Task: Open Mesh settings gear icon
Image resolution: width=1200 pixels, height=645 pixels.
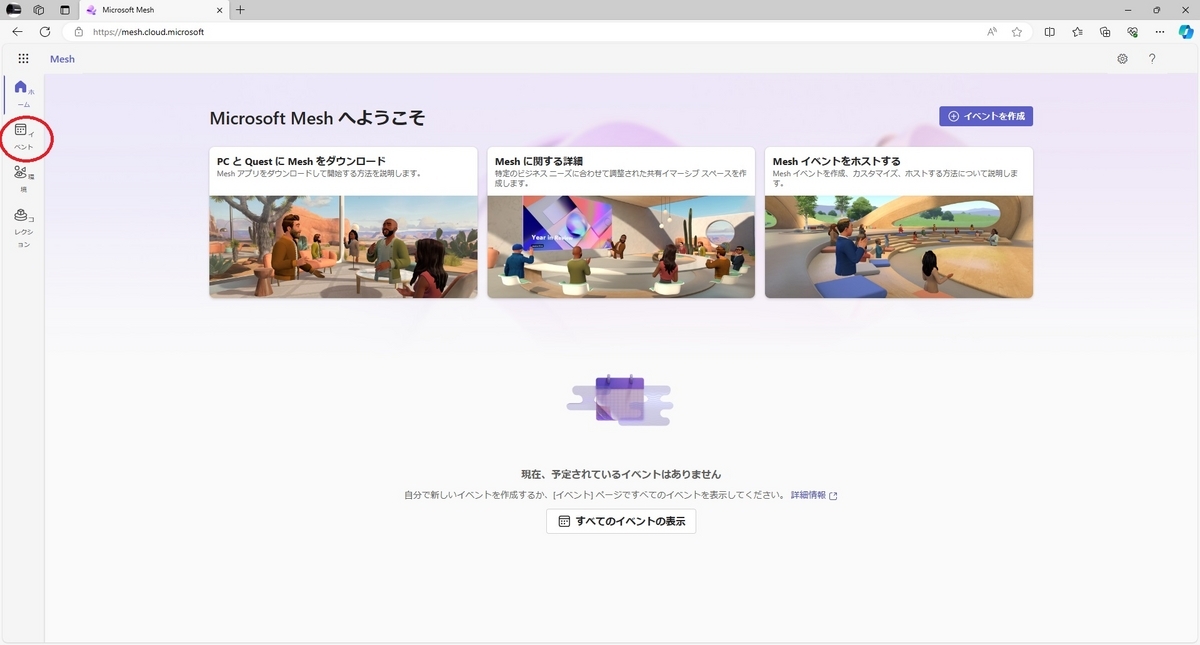Action: [x=1123, y=59]
